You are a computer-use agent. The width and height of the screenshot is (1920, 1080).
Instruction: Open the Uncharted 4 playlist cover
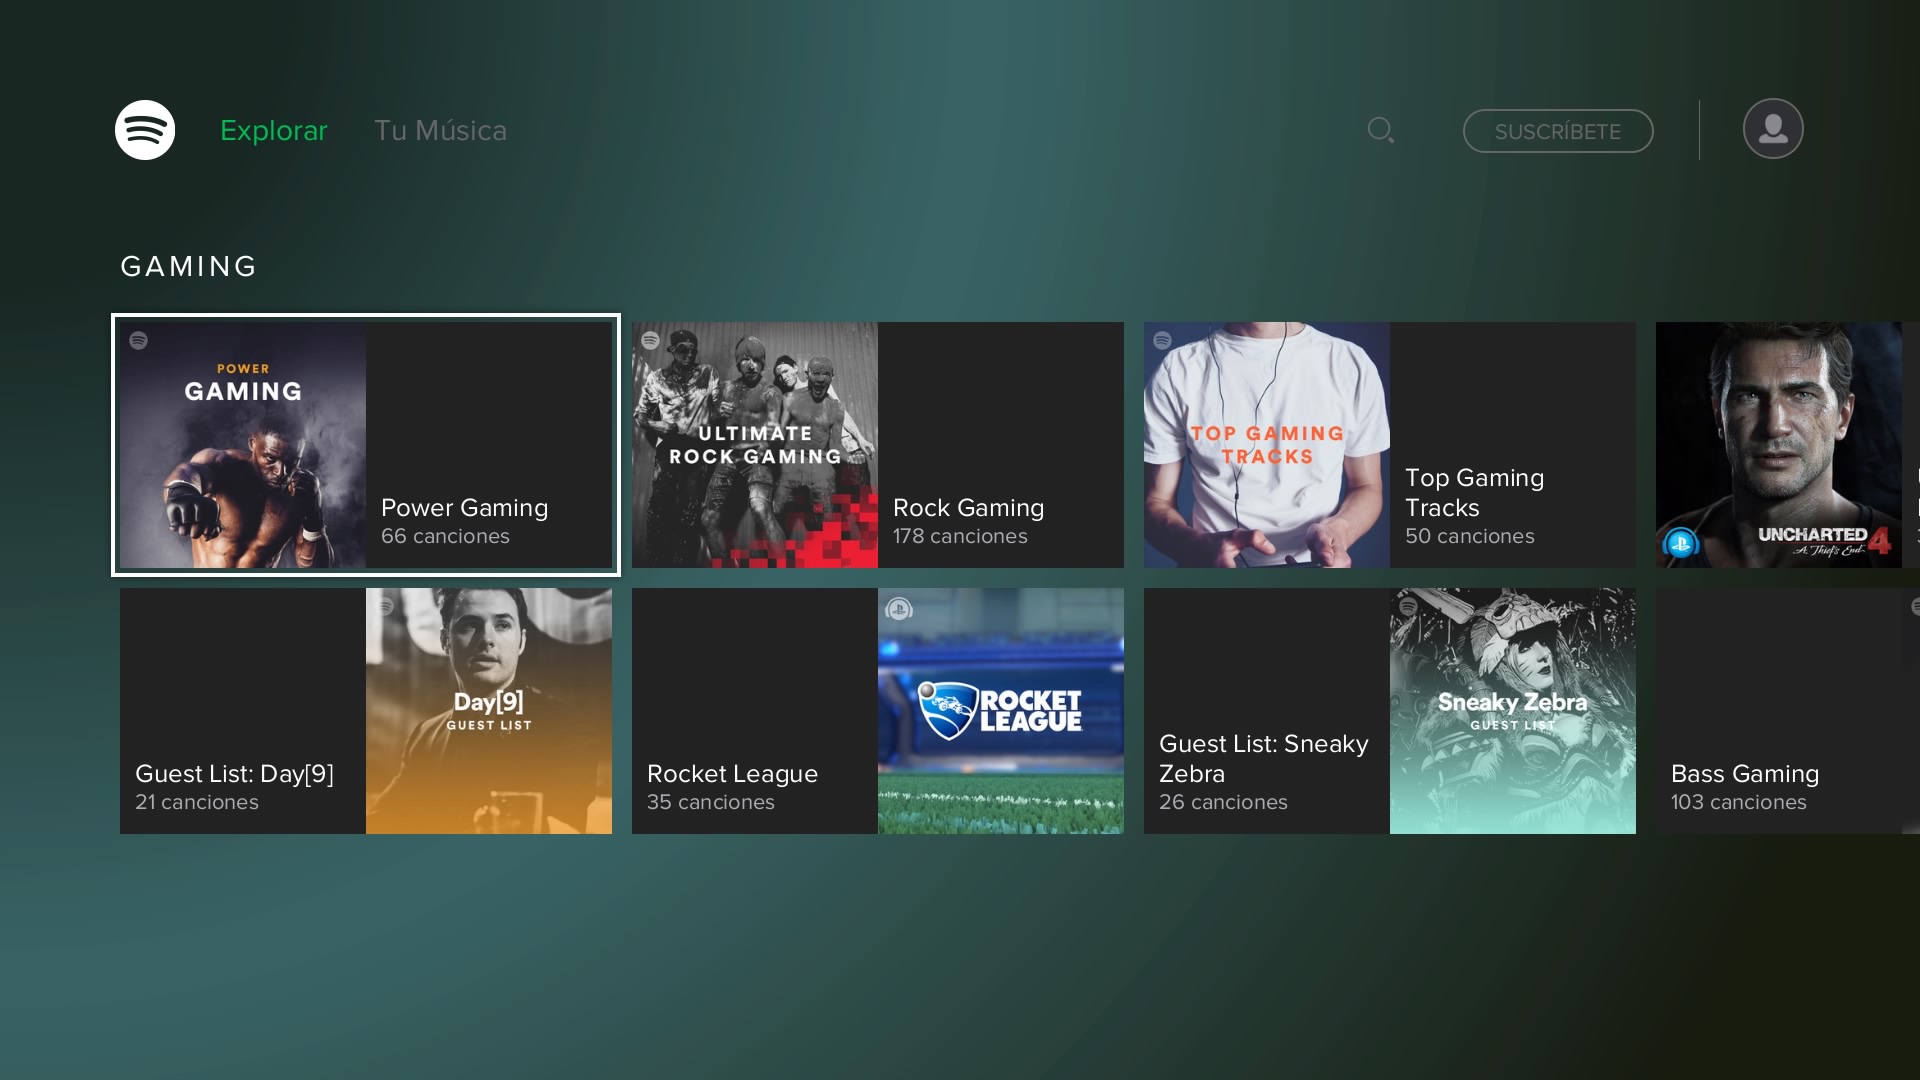pos(1779,445)
